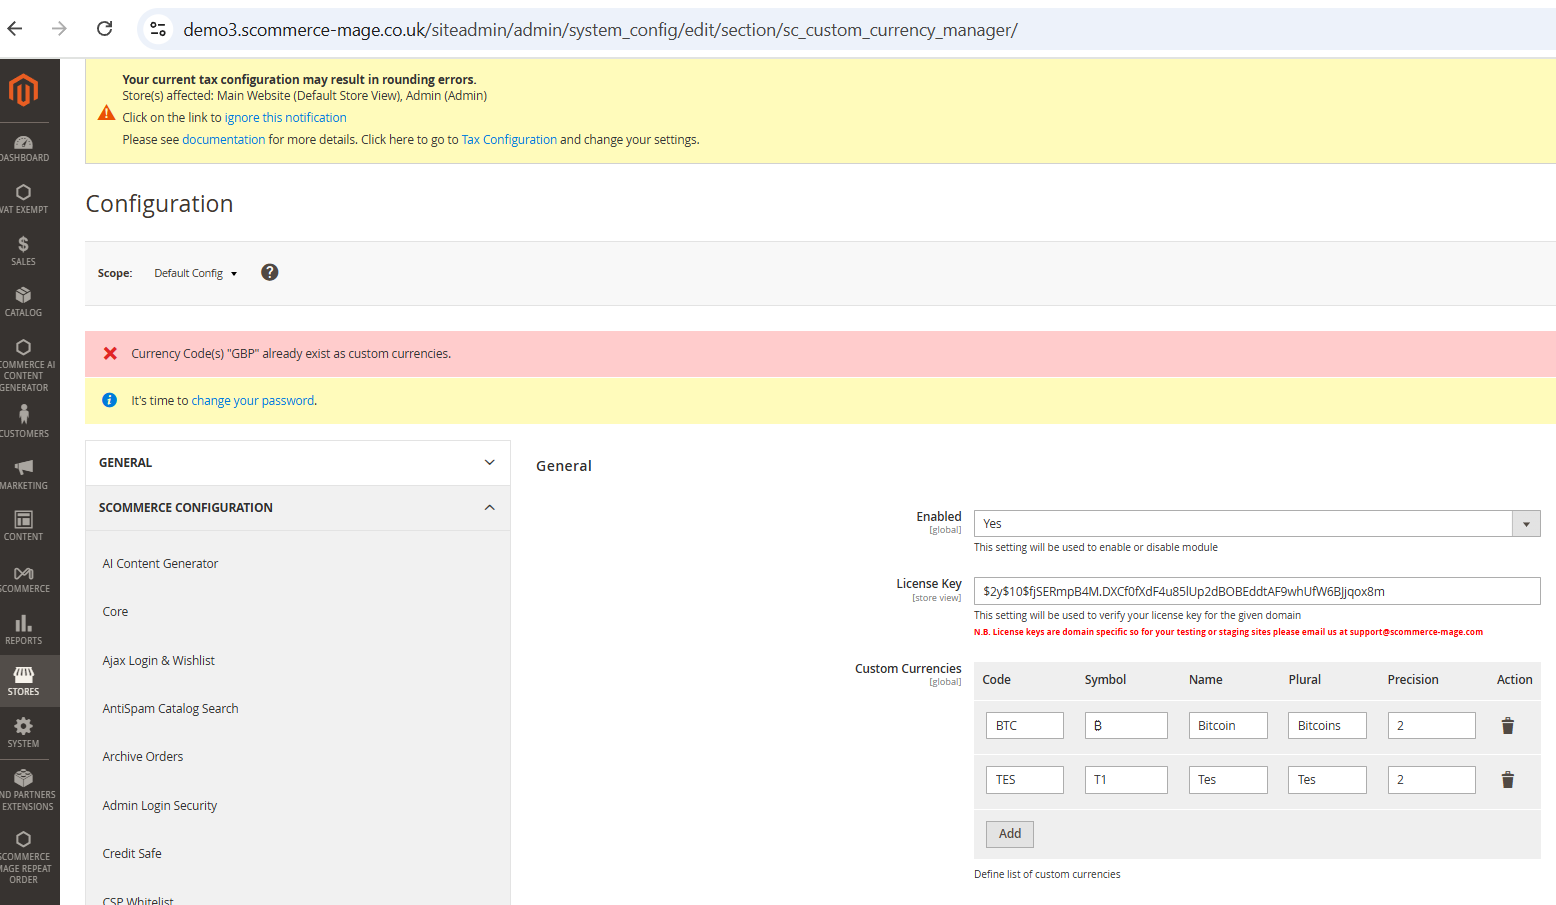This screenshot has width=1556, height=905.
Task: Open the Scope Default Config dropdown
Action: coord(195,274)
